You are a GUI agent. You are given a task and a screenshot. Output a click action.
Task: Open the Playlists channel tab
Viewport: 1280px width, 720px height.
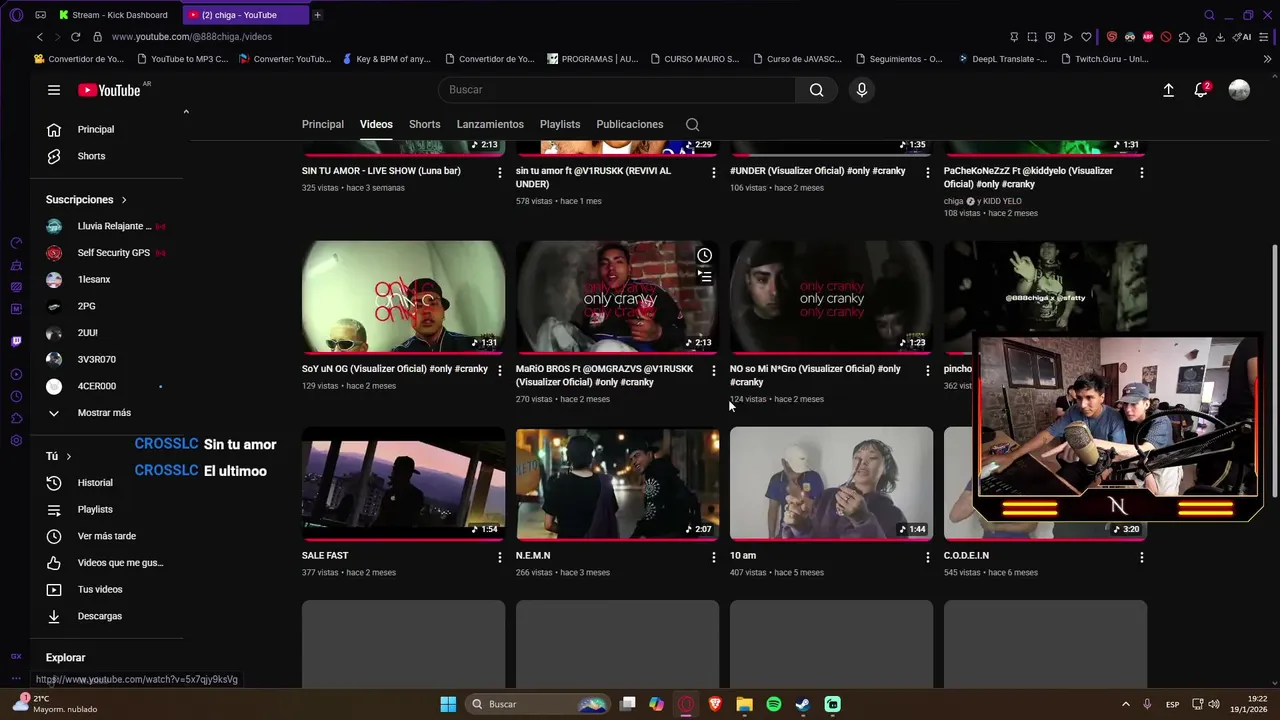click(560, 124)
